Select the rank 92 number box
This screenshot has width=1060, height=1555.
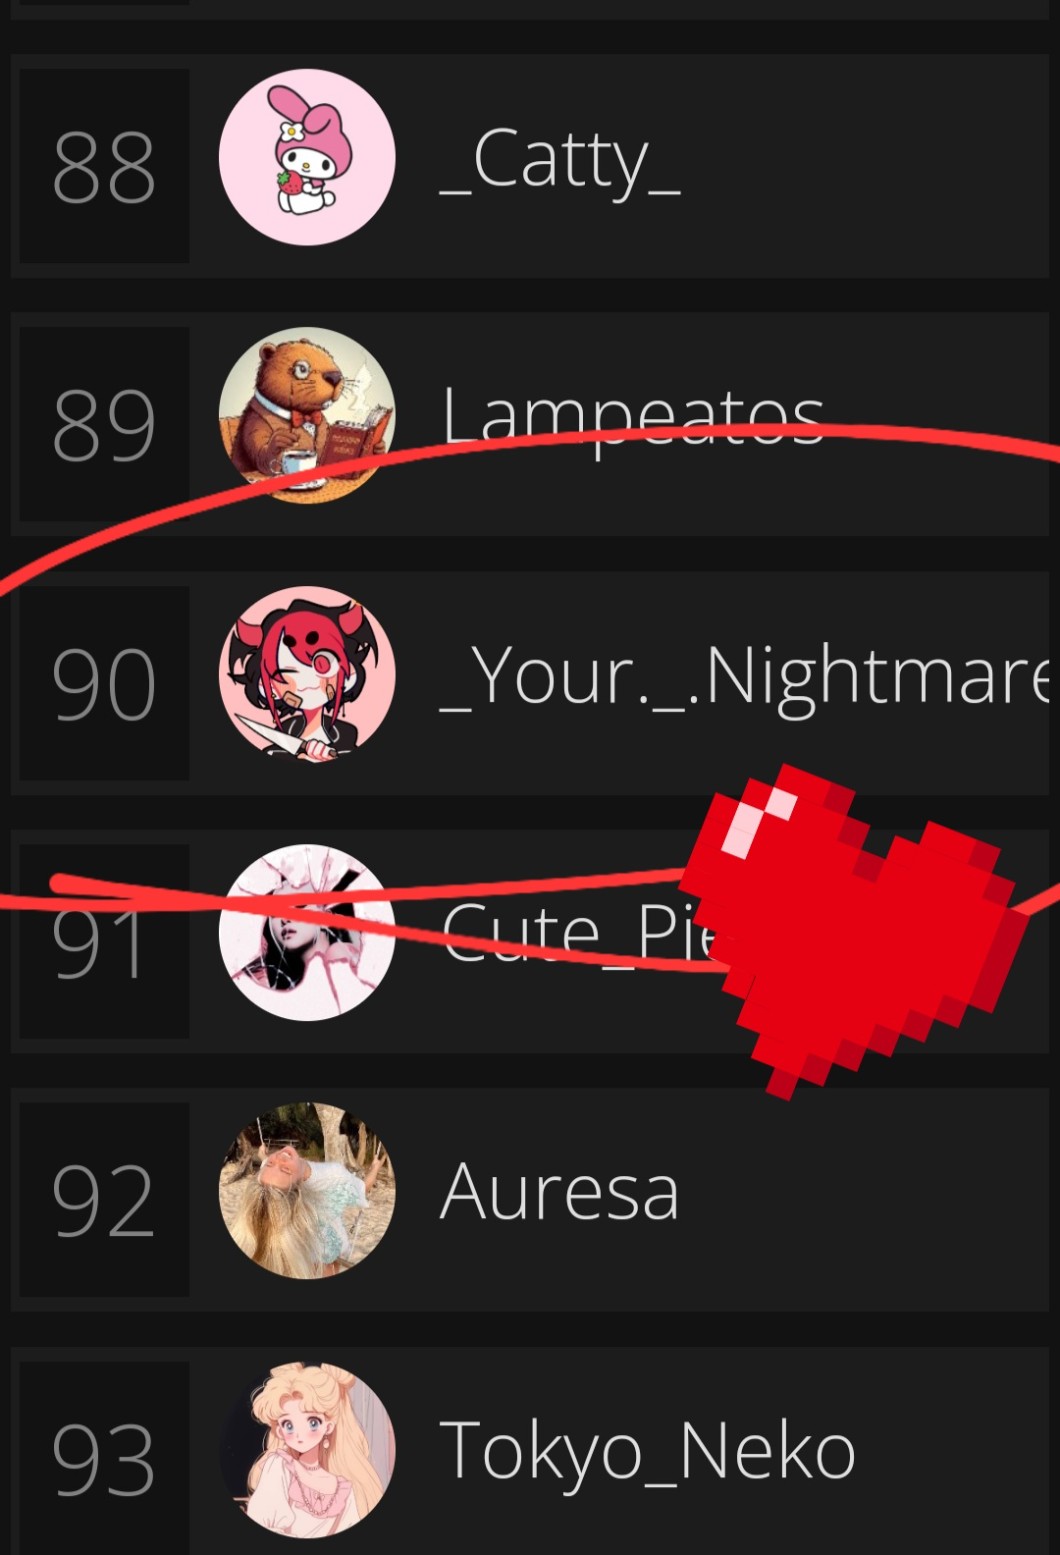point(104,1200)
